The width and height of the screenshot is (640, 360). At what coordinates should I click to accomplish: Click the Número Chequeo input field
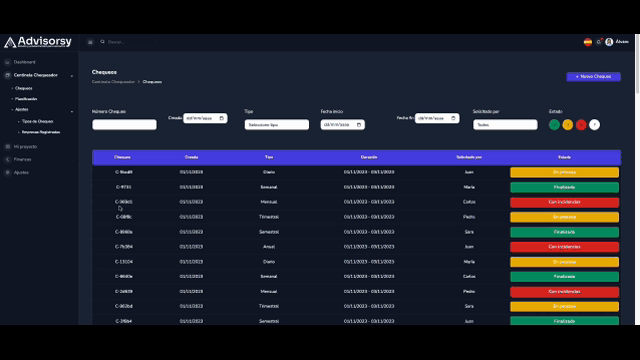[124, 124]
